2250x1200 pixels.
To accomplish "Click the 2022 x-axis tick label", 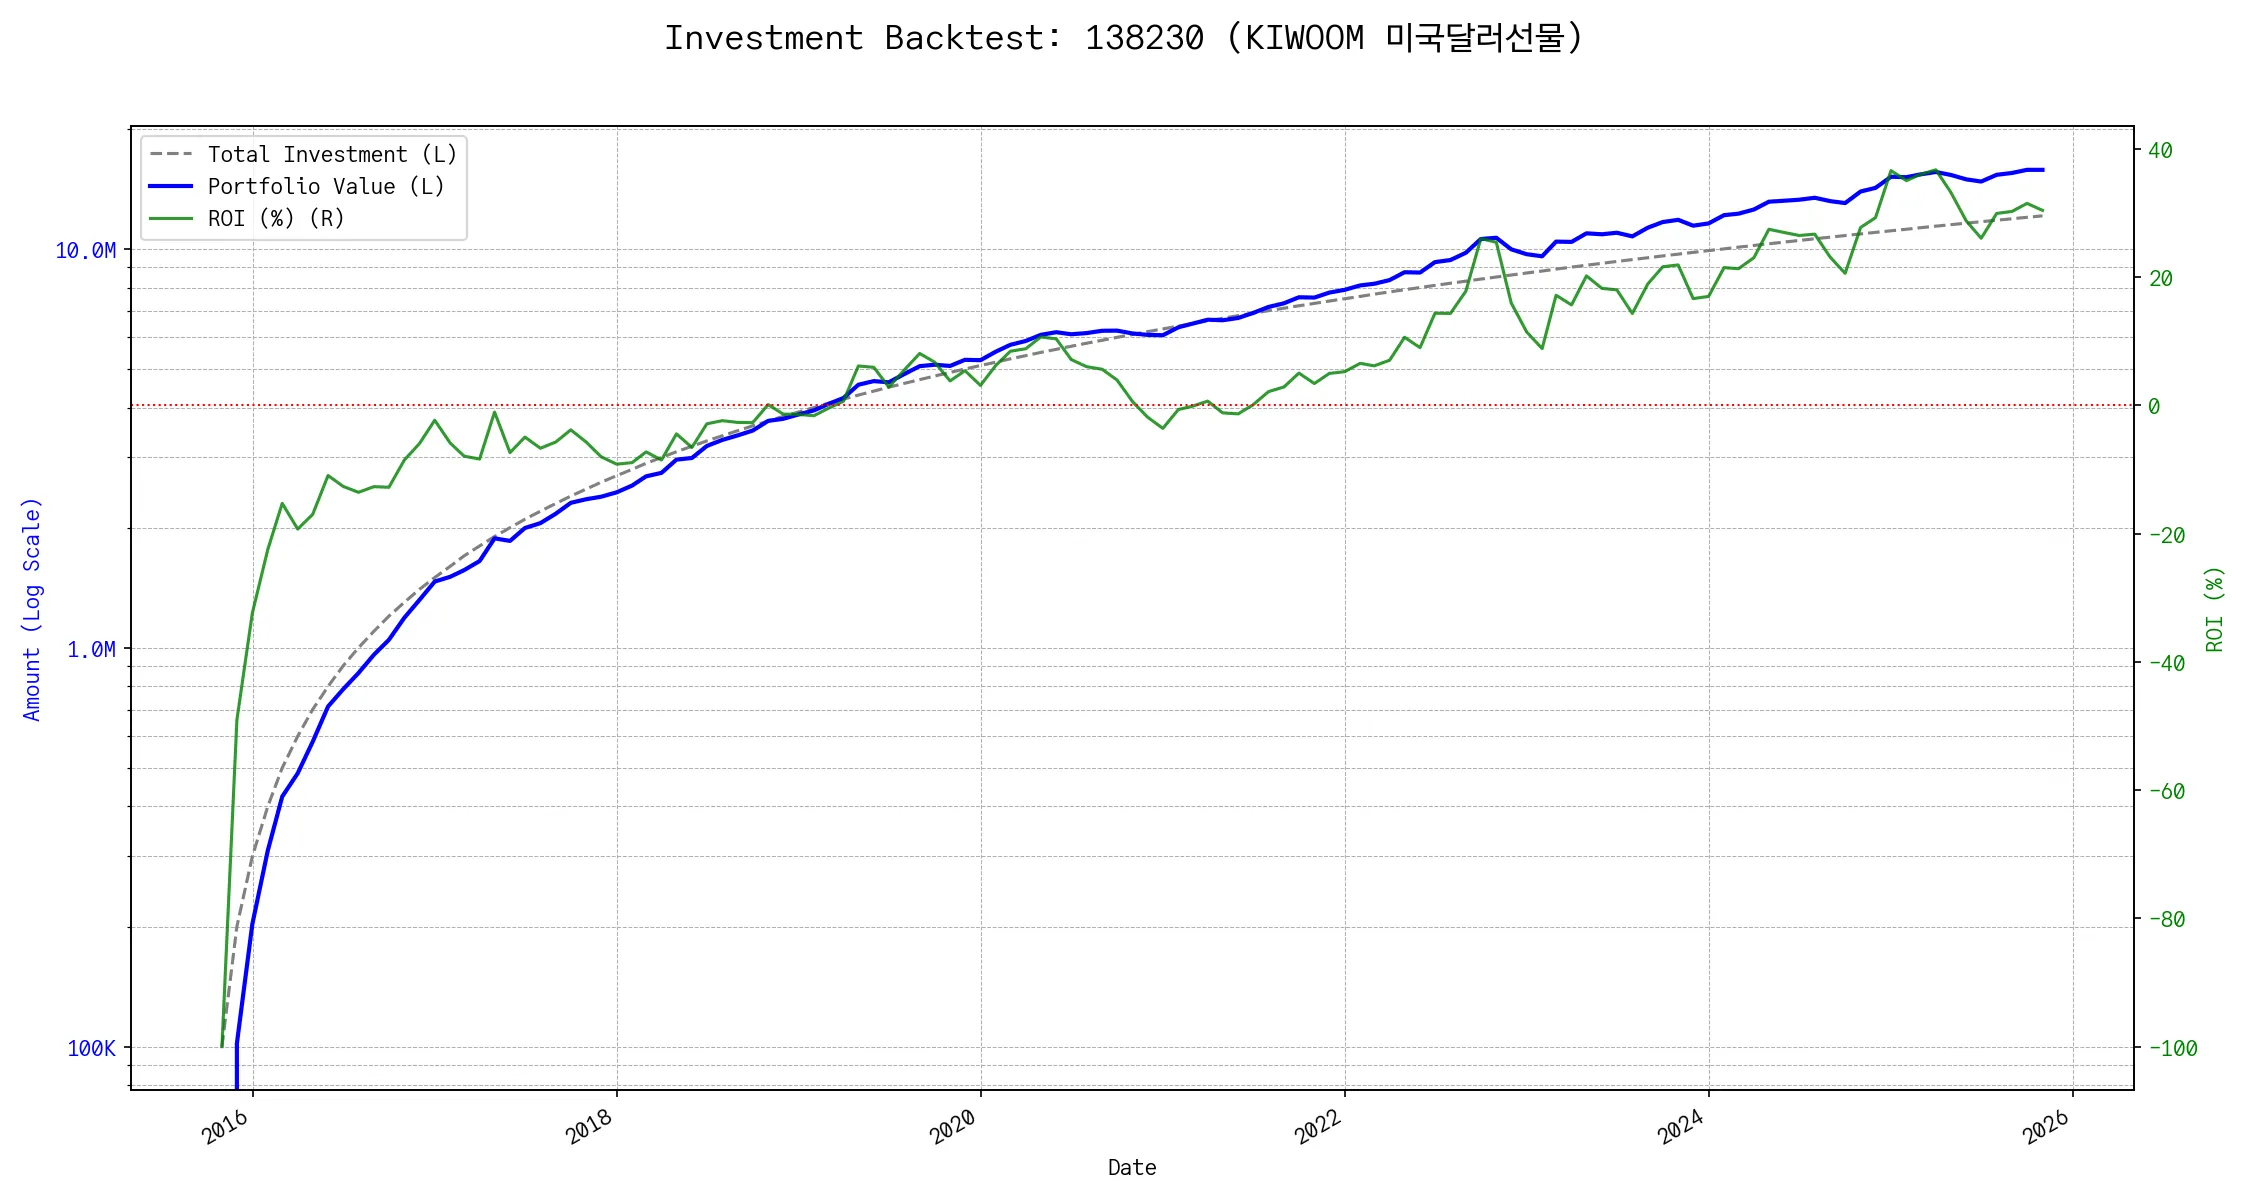I will pos(1318,1127).
